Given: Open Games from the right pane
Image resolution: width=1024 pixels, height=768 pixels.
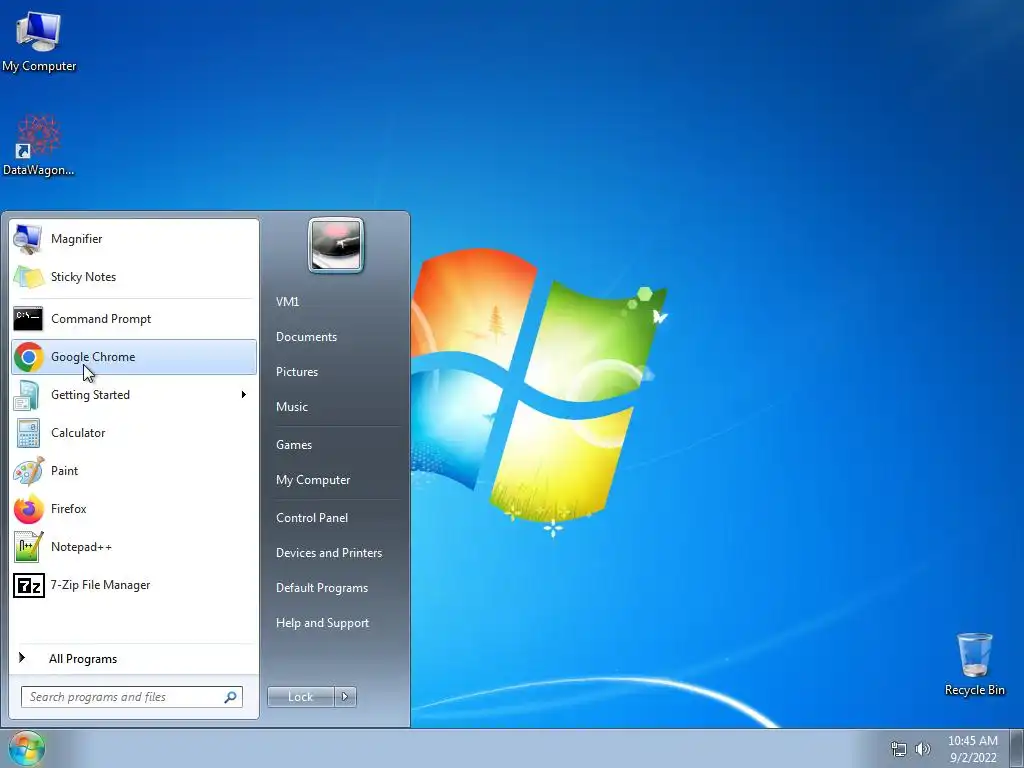Looking at the screenshot, I should point(294,445).
